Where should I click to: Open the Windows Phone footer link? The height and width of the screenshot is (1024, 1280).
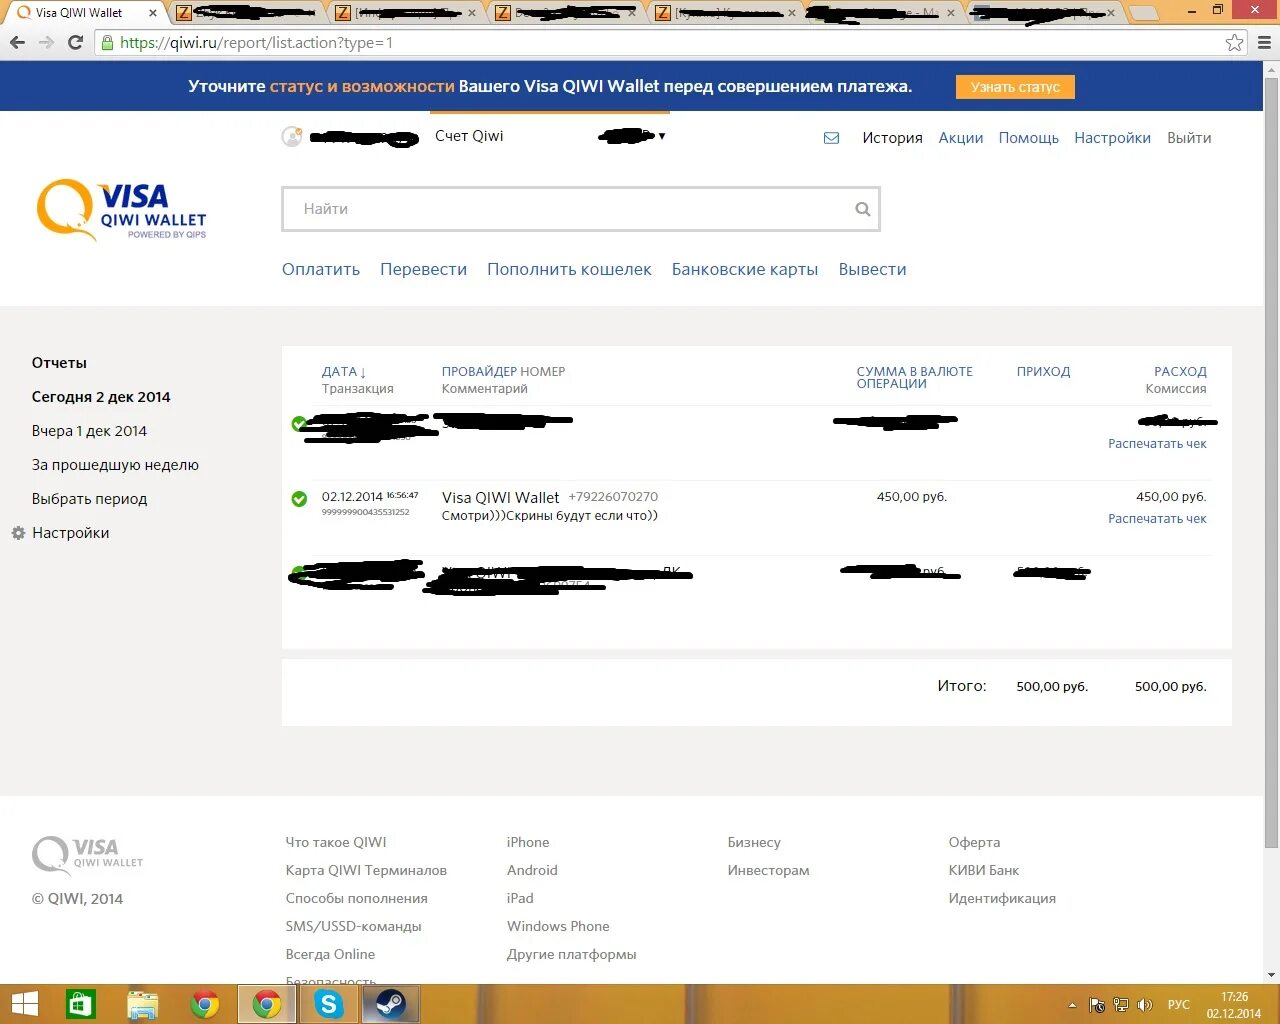(x=558, y=927)
